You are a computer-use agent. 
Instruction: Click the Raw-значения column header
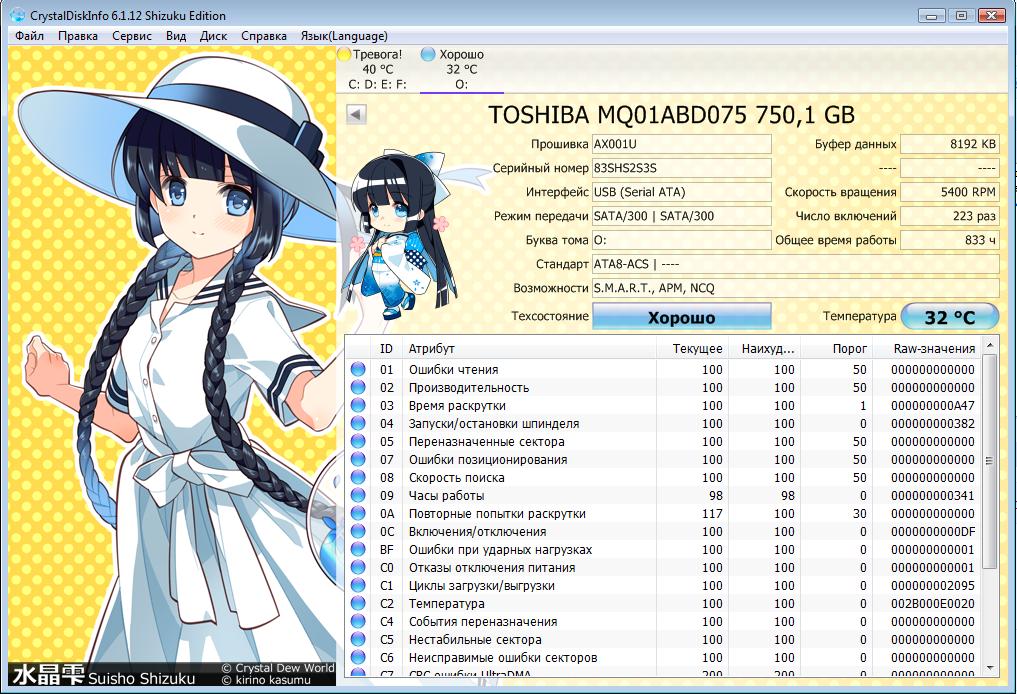coord(927,348)
